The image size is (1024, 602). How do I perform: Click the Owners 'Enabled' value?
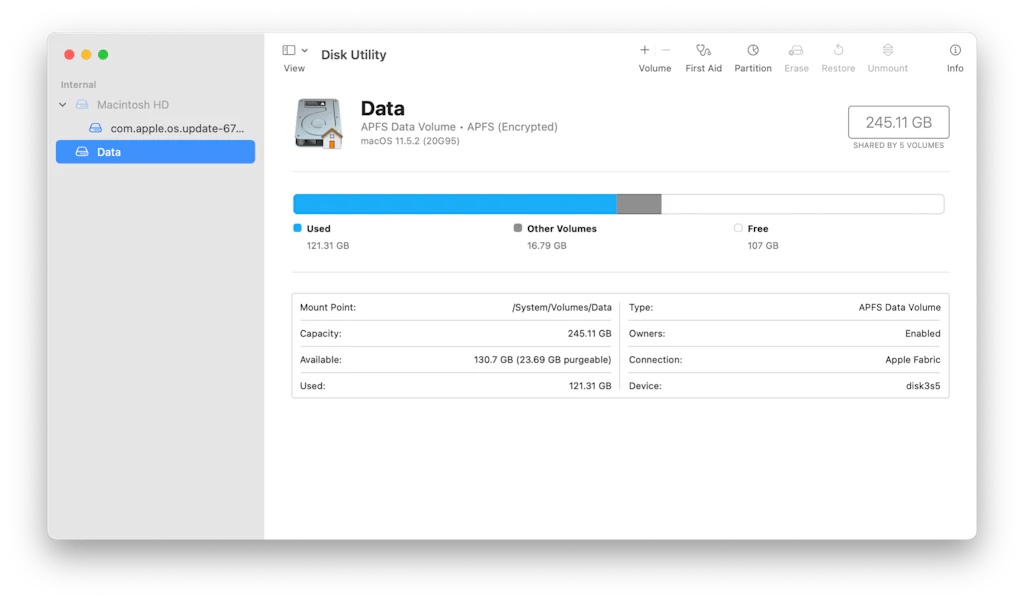(x=922, y=333)
